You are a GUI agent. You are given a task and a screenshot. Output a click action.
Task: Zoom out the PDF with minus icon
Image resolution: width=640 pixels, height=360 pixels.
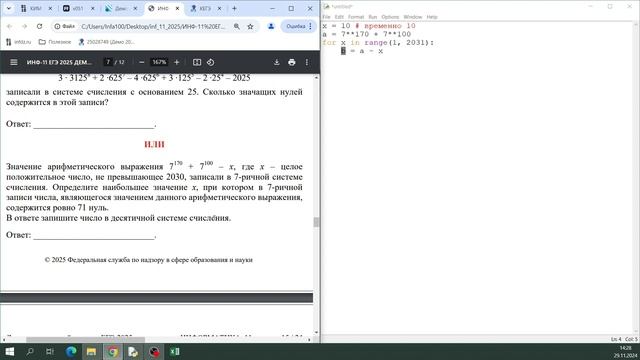[141, 62]
